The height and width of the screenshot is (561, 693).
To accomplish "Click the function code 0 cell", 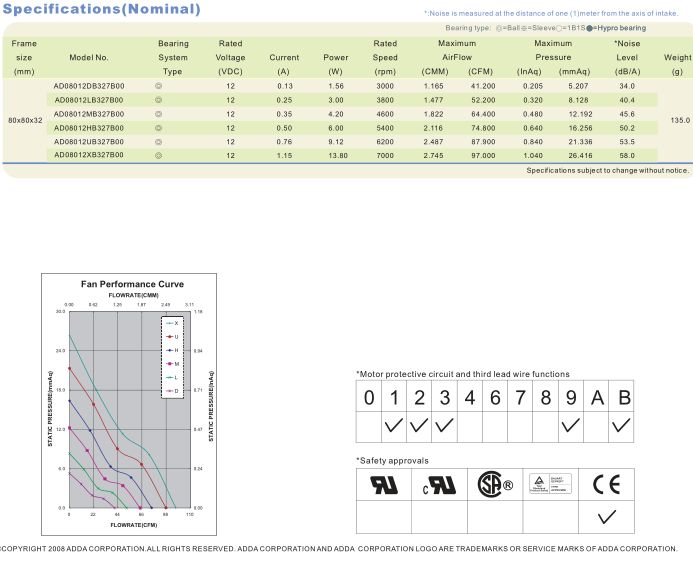I will (x=369, y=397).
